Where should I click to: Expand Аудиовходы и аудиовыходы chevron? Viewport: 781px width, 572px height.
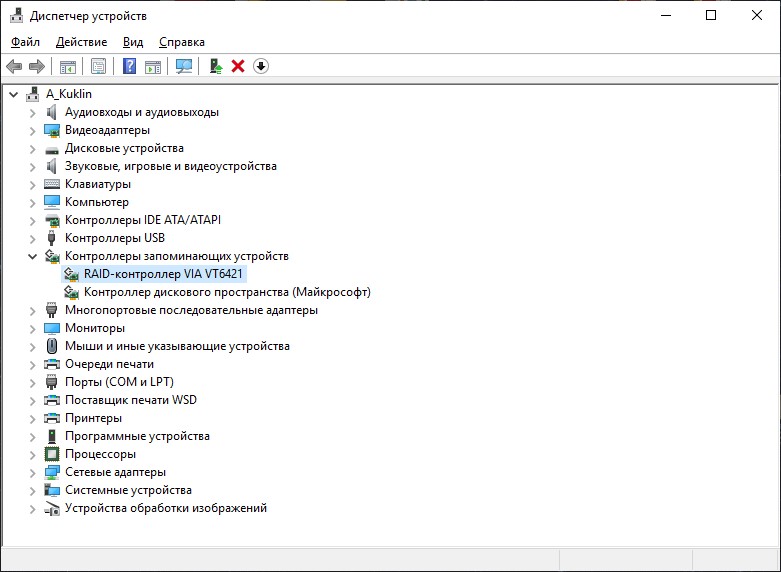coord(33,113)
